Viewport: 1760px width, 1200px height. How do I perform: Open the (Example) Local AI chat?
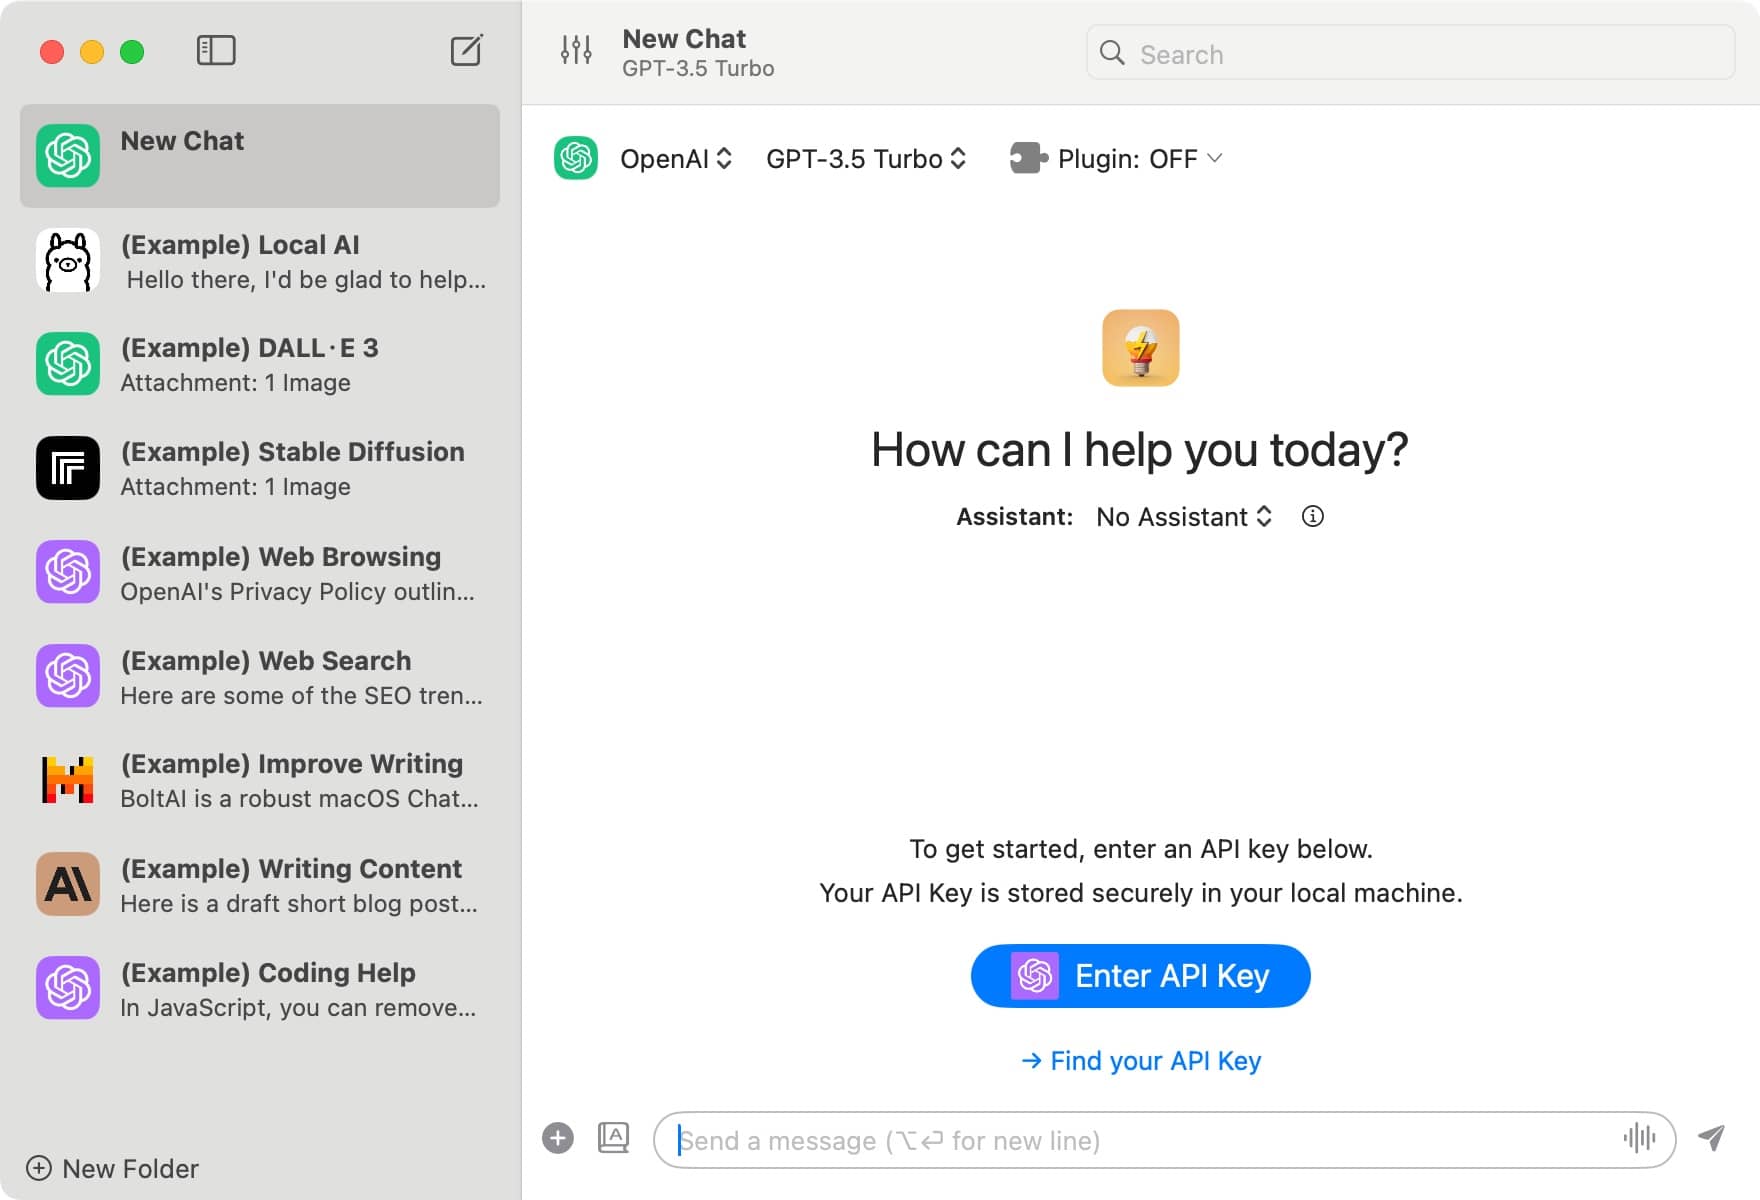(x=260, y=260)
